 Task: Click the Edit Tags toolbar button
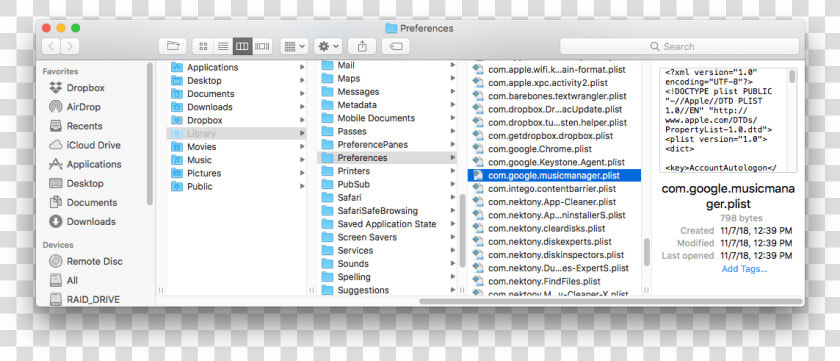[396, 46]
